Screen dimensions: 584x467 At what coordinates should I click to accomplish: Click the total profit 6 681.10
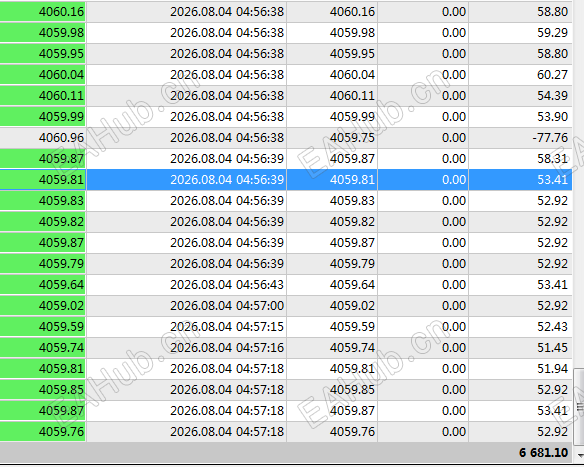(x=543, y=453)
